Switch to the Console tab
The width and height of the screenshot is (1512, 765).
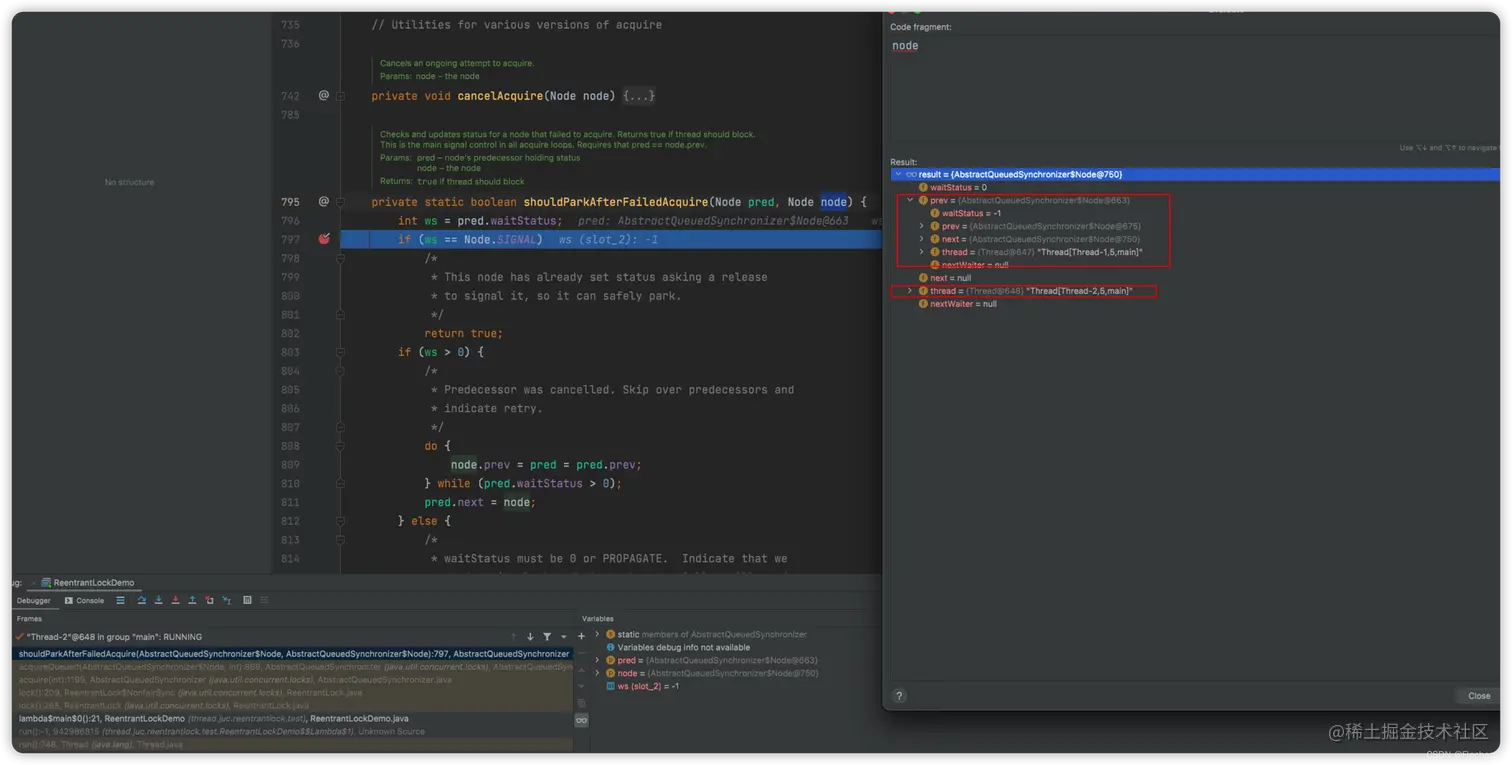click(84, 600)
